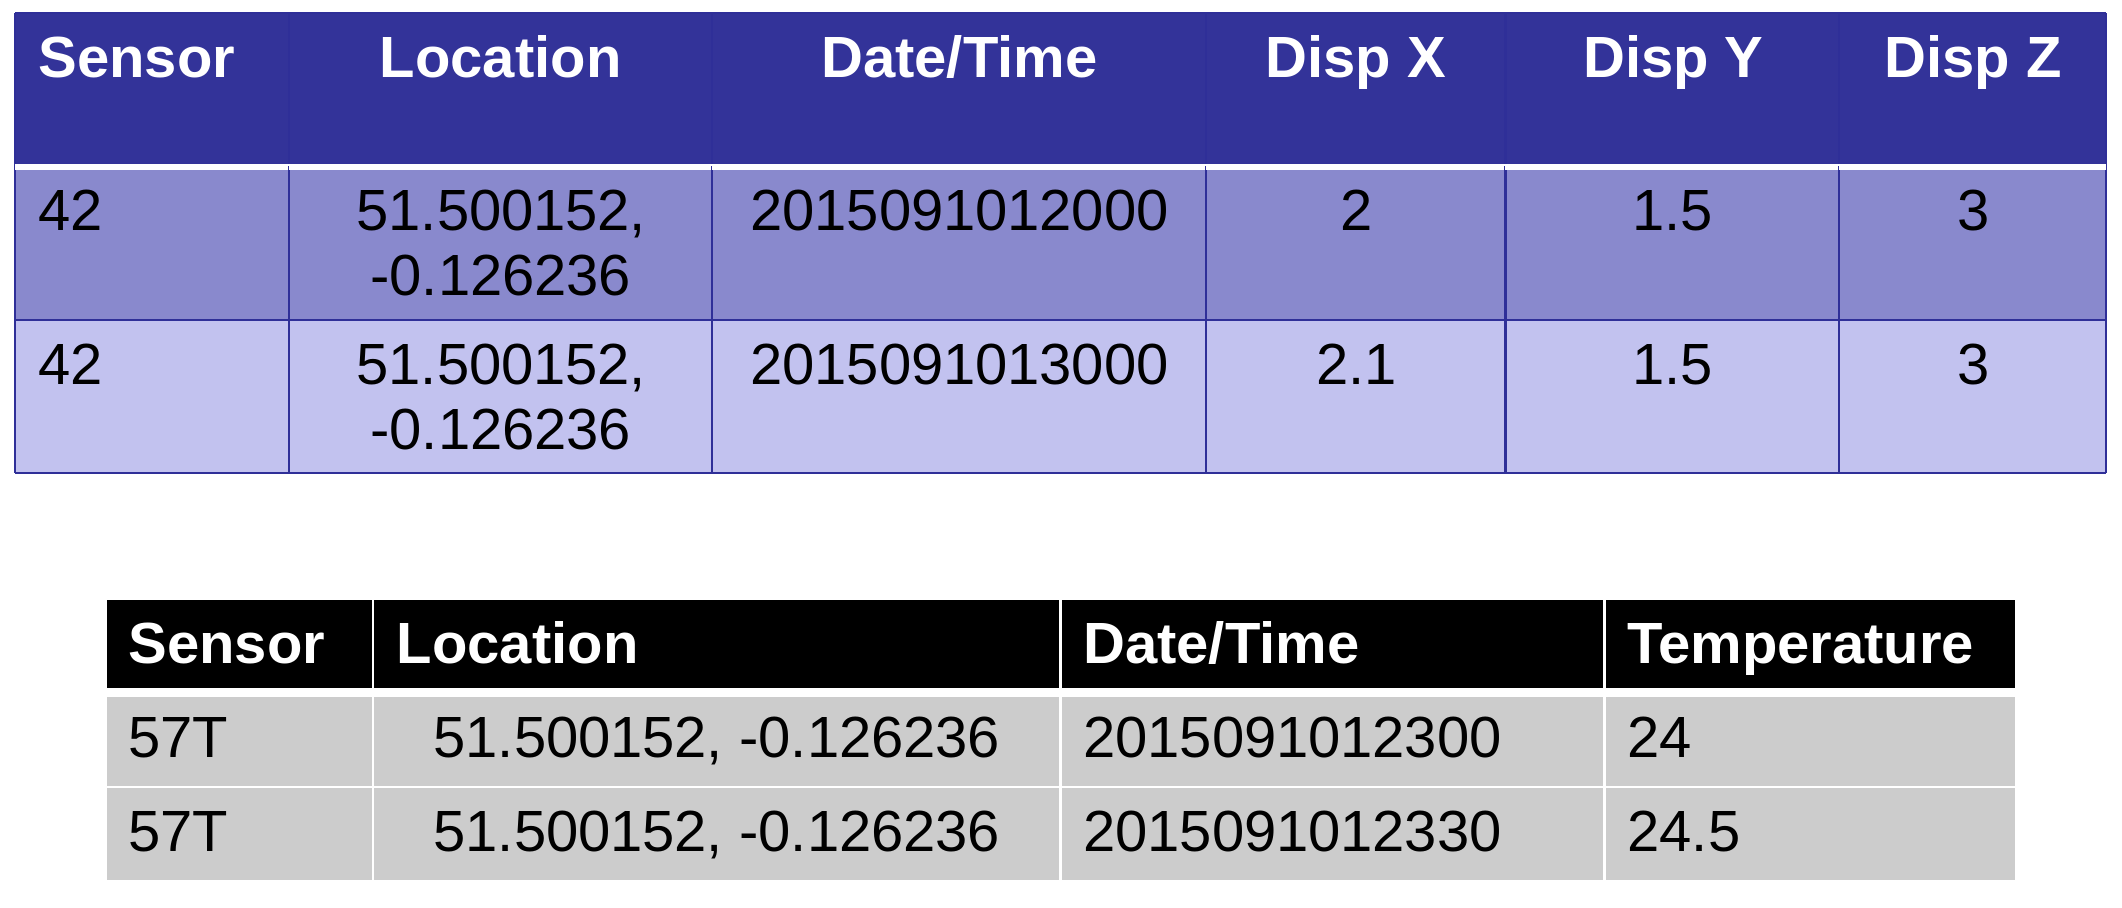
Task: Click the Location header in black table
Action: pos(517,644)
